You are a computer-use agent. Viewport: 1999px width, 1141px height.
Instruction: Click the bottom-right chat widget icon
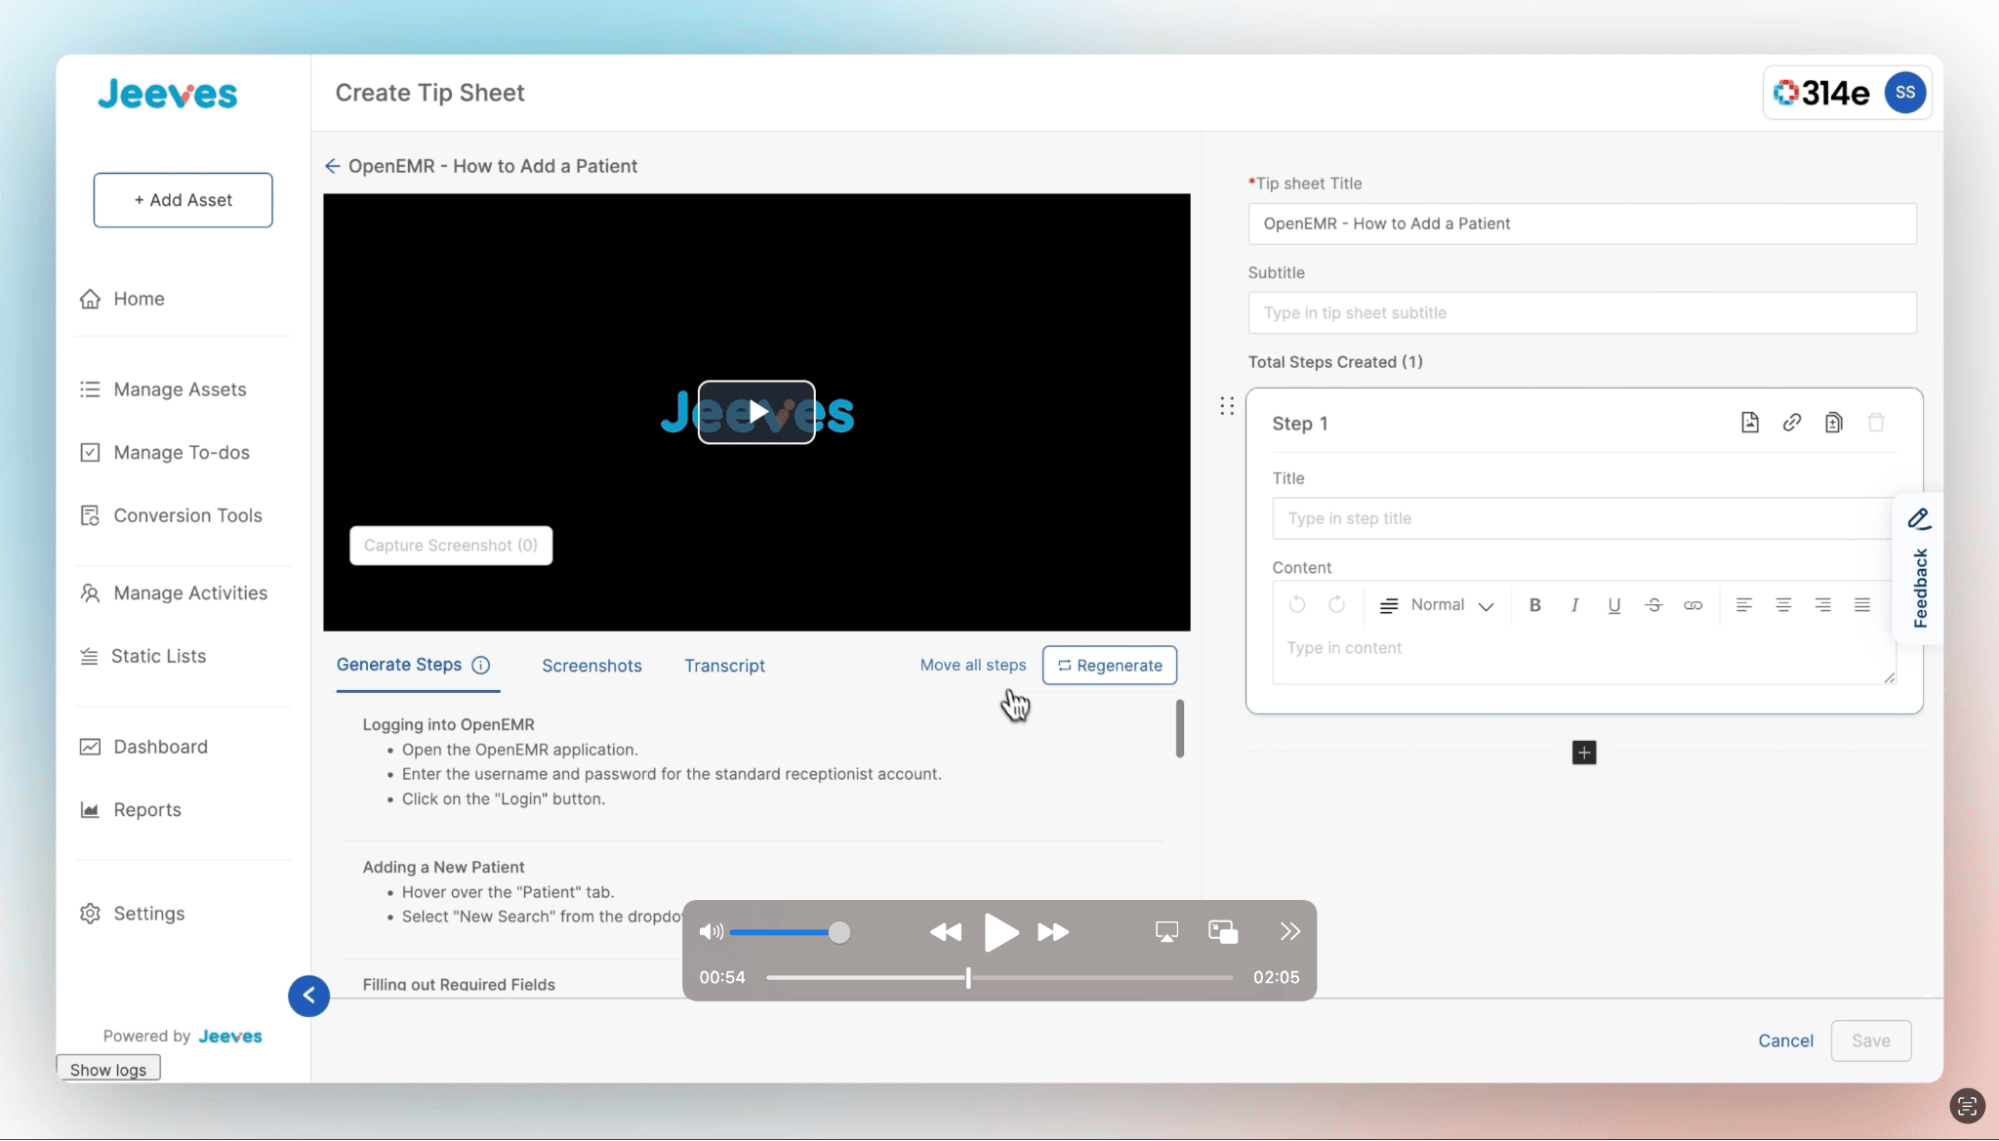[1967, 1106]
